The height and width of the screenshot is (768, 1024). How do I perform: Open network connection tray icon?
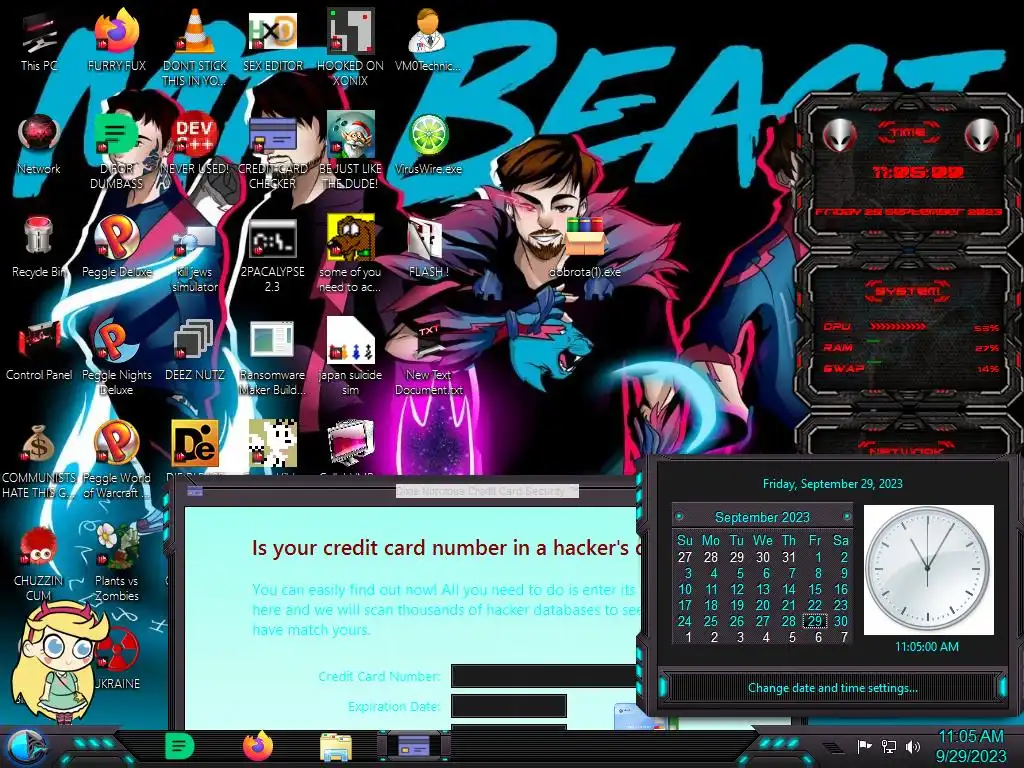[889, 746]
